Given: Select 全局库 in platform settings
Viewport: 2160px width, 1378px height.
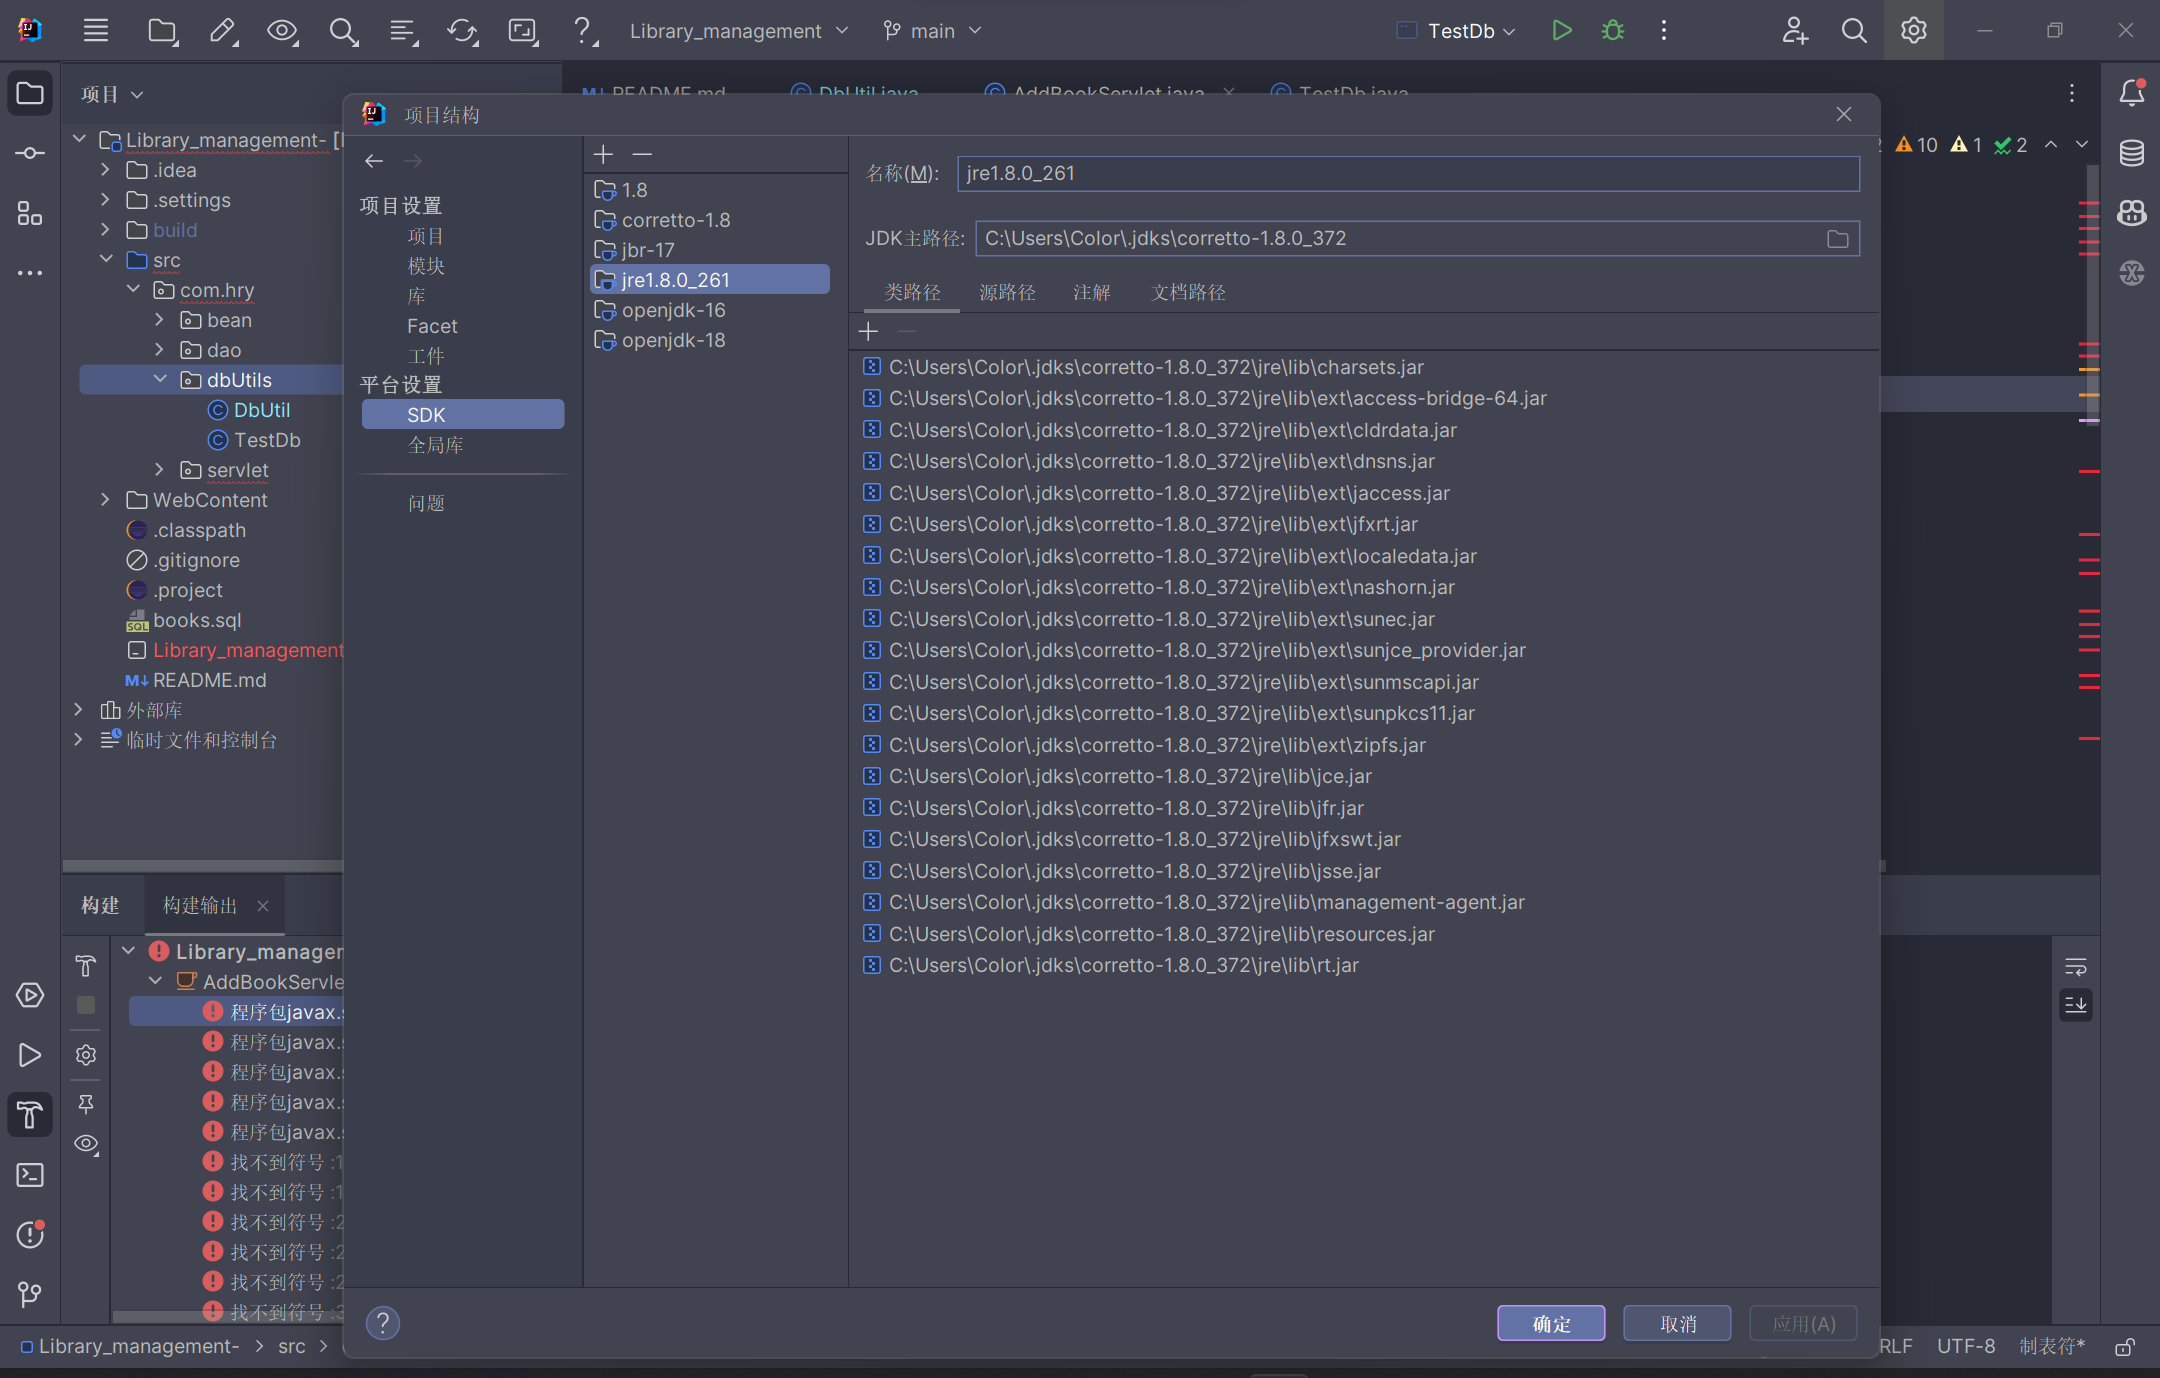Looking at the screenshot, I should point(435,445).
